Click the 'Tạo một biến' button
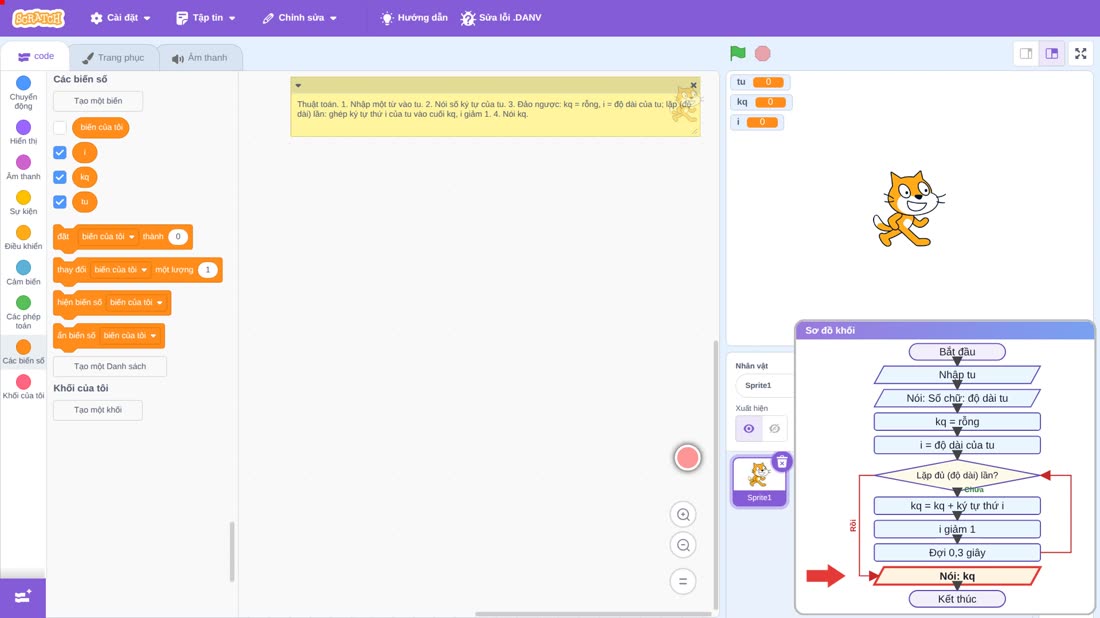The width and height of the screenshot is (1100, 618). click(98, 101)
